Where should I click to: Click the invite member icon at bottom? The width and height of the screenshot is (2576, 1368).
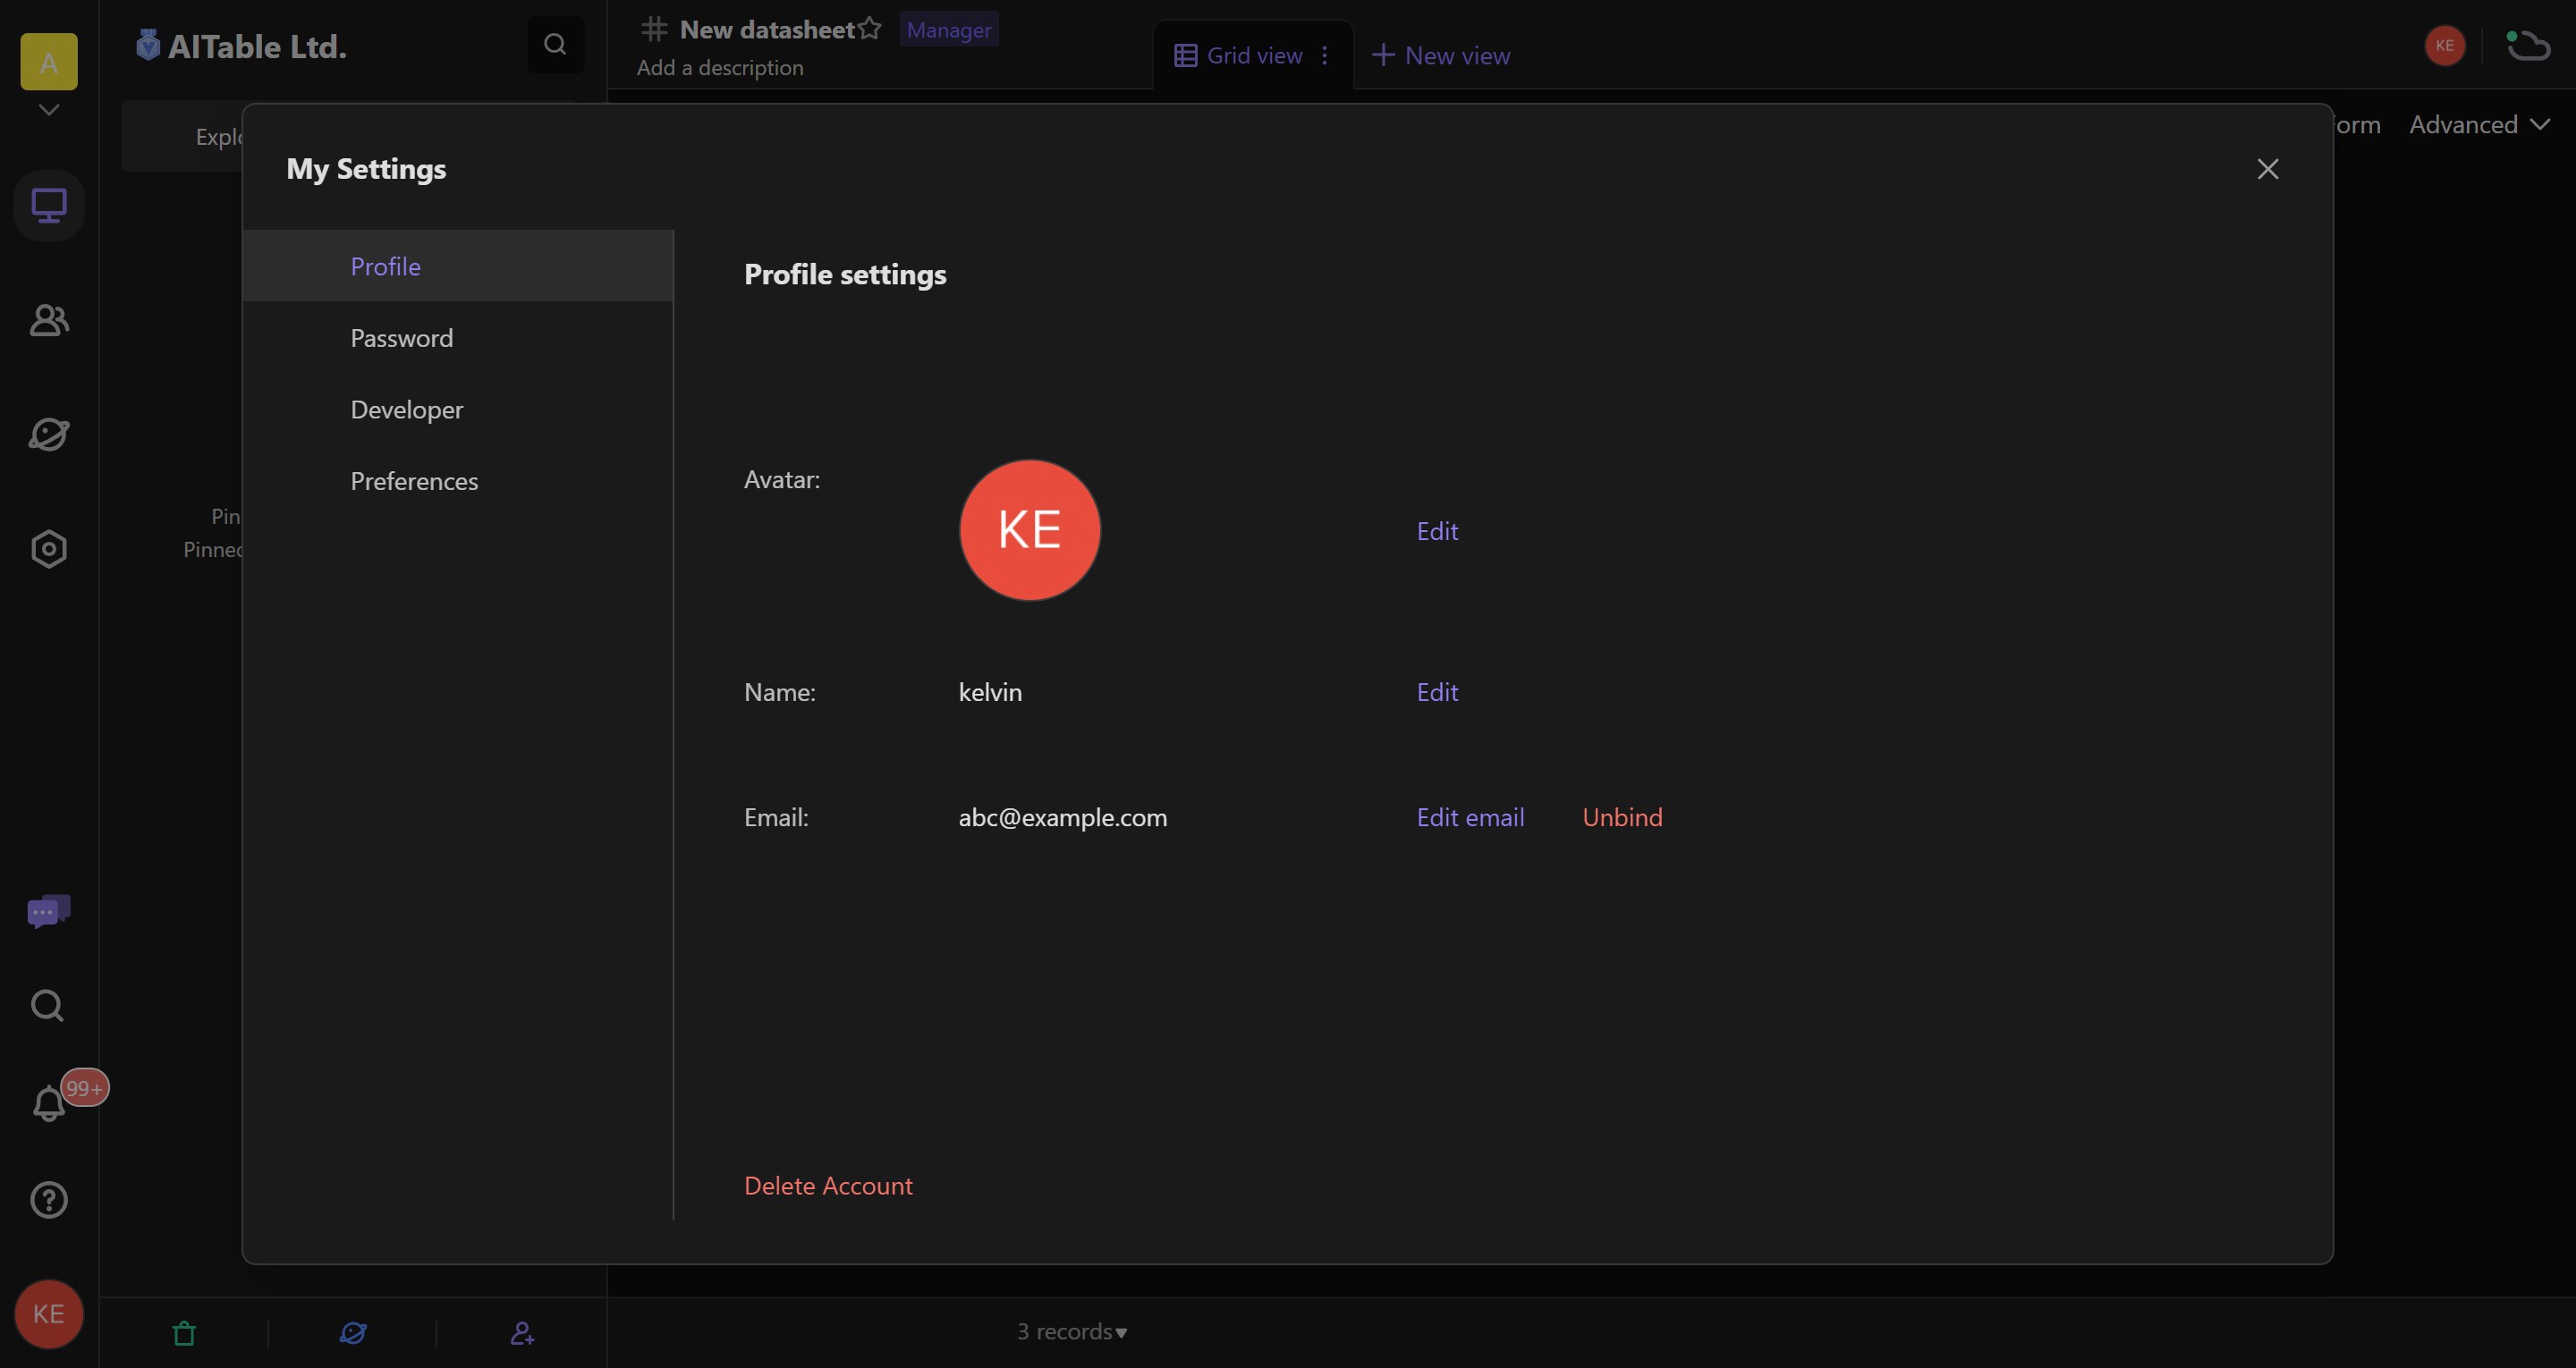[x=522, y=1333]
